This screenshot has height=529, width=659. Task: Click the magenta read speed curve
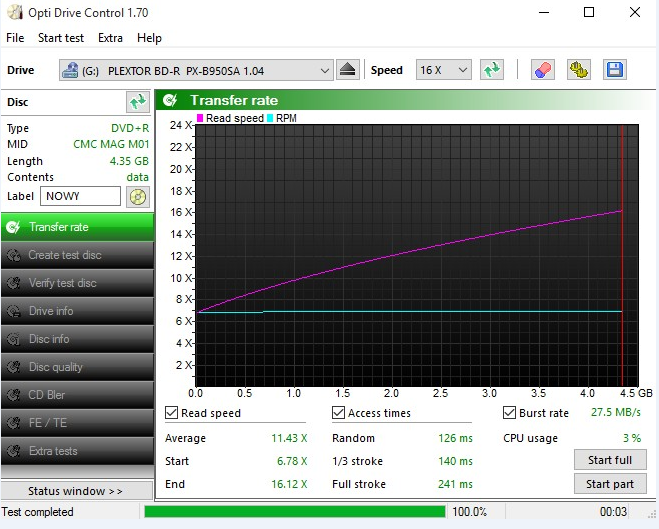point(410,252)
